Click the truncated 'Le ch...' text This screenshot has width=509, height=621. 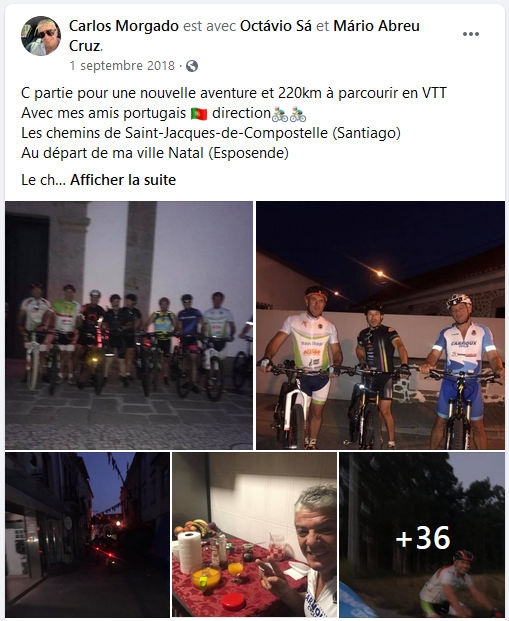(43, 180)
